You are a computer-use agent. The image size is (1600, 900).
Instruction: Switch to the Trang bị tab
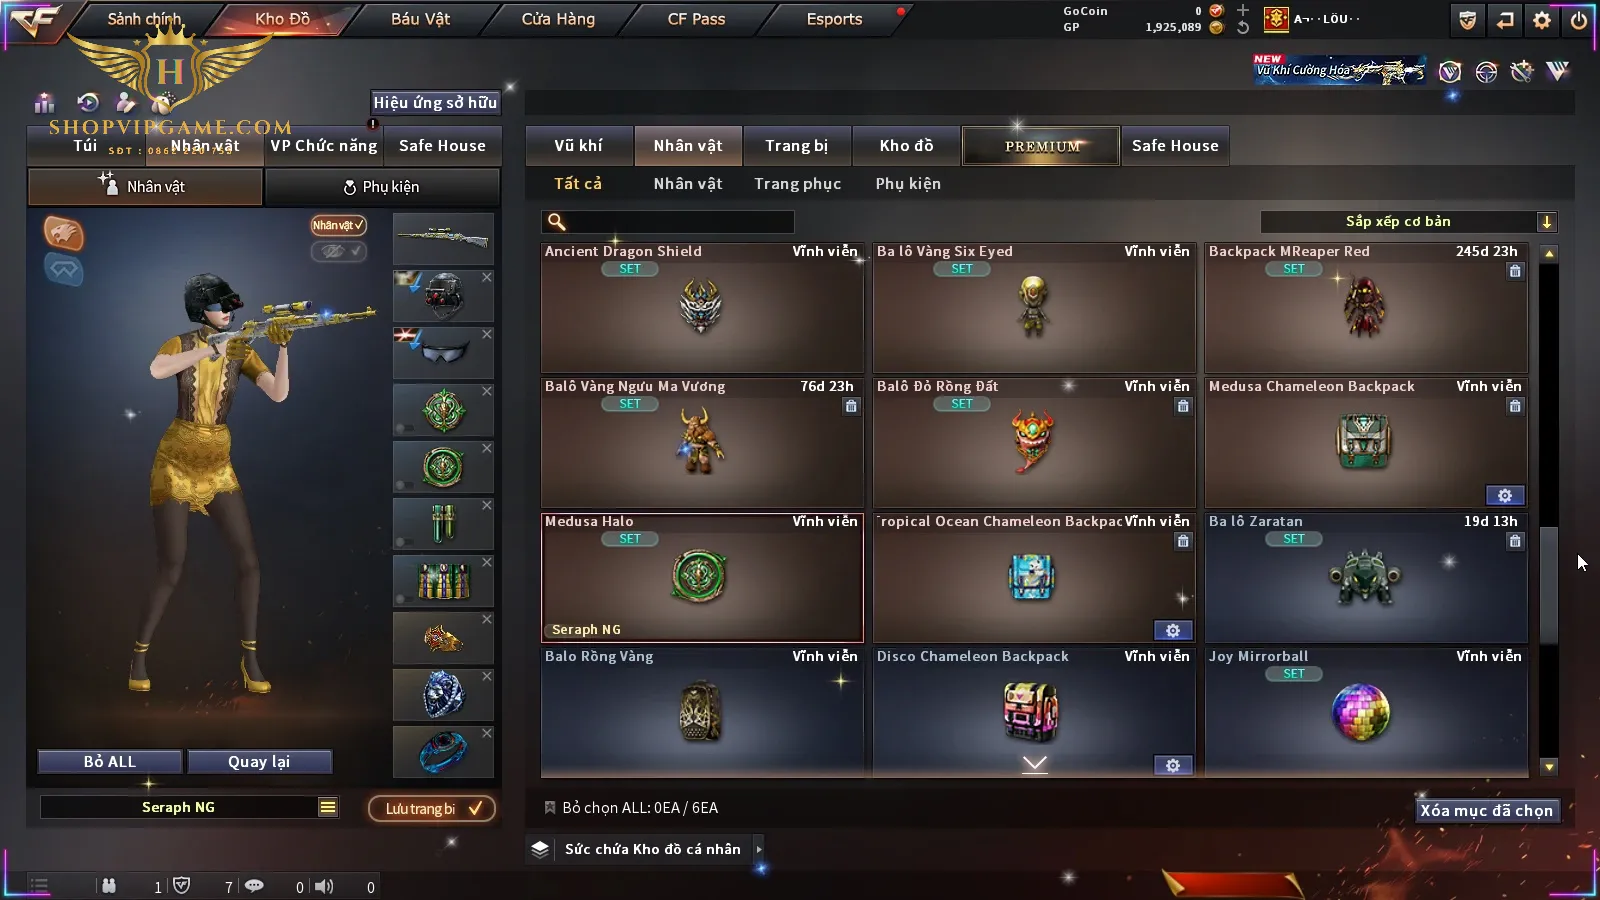[x=797, y=146]
